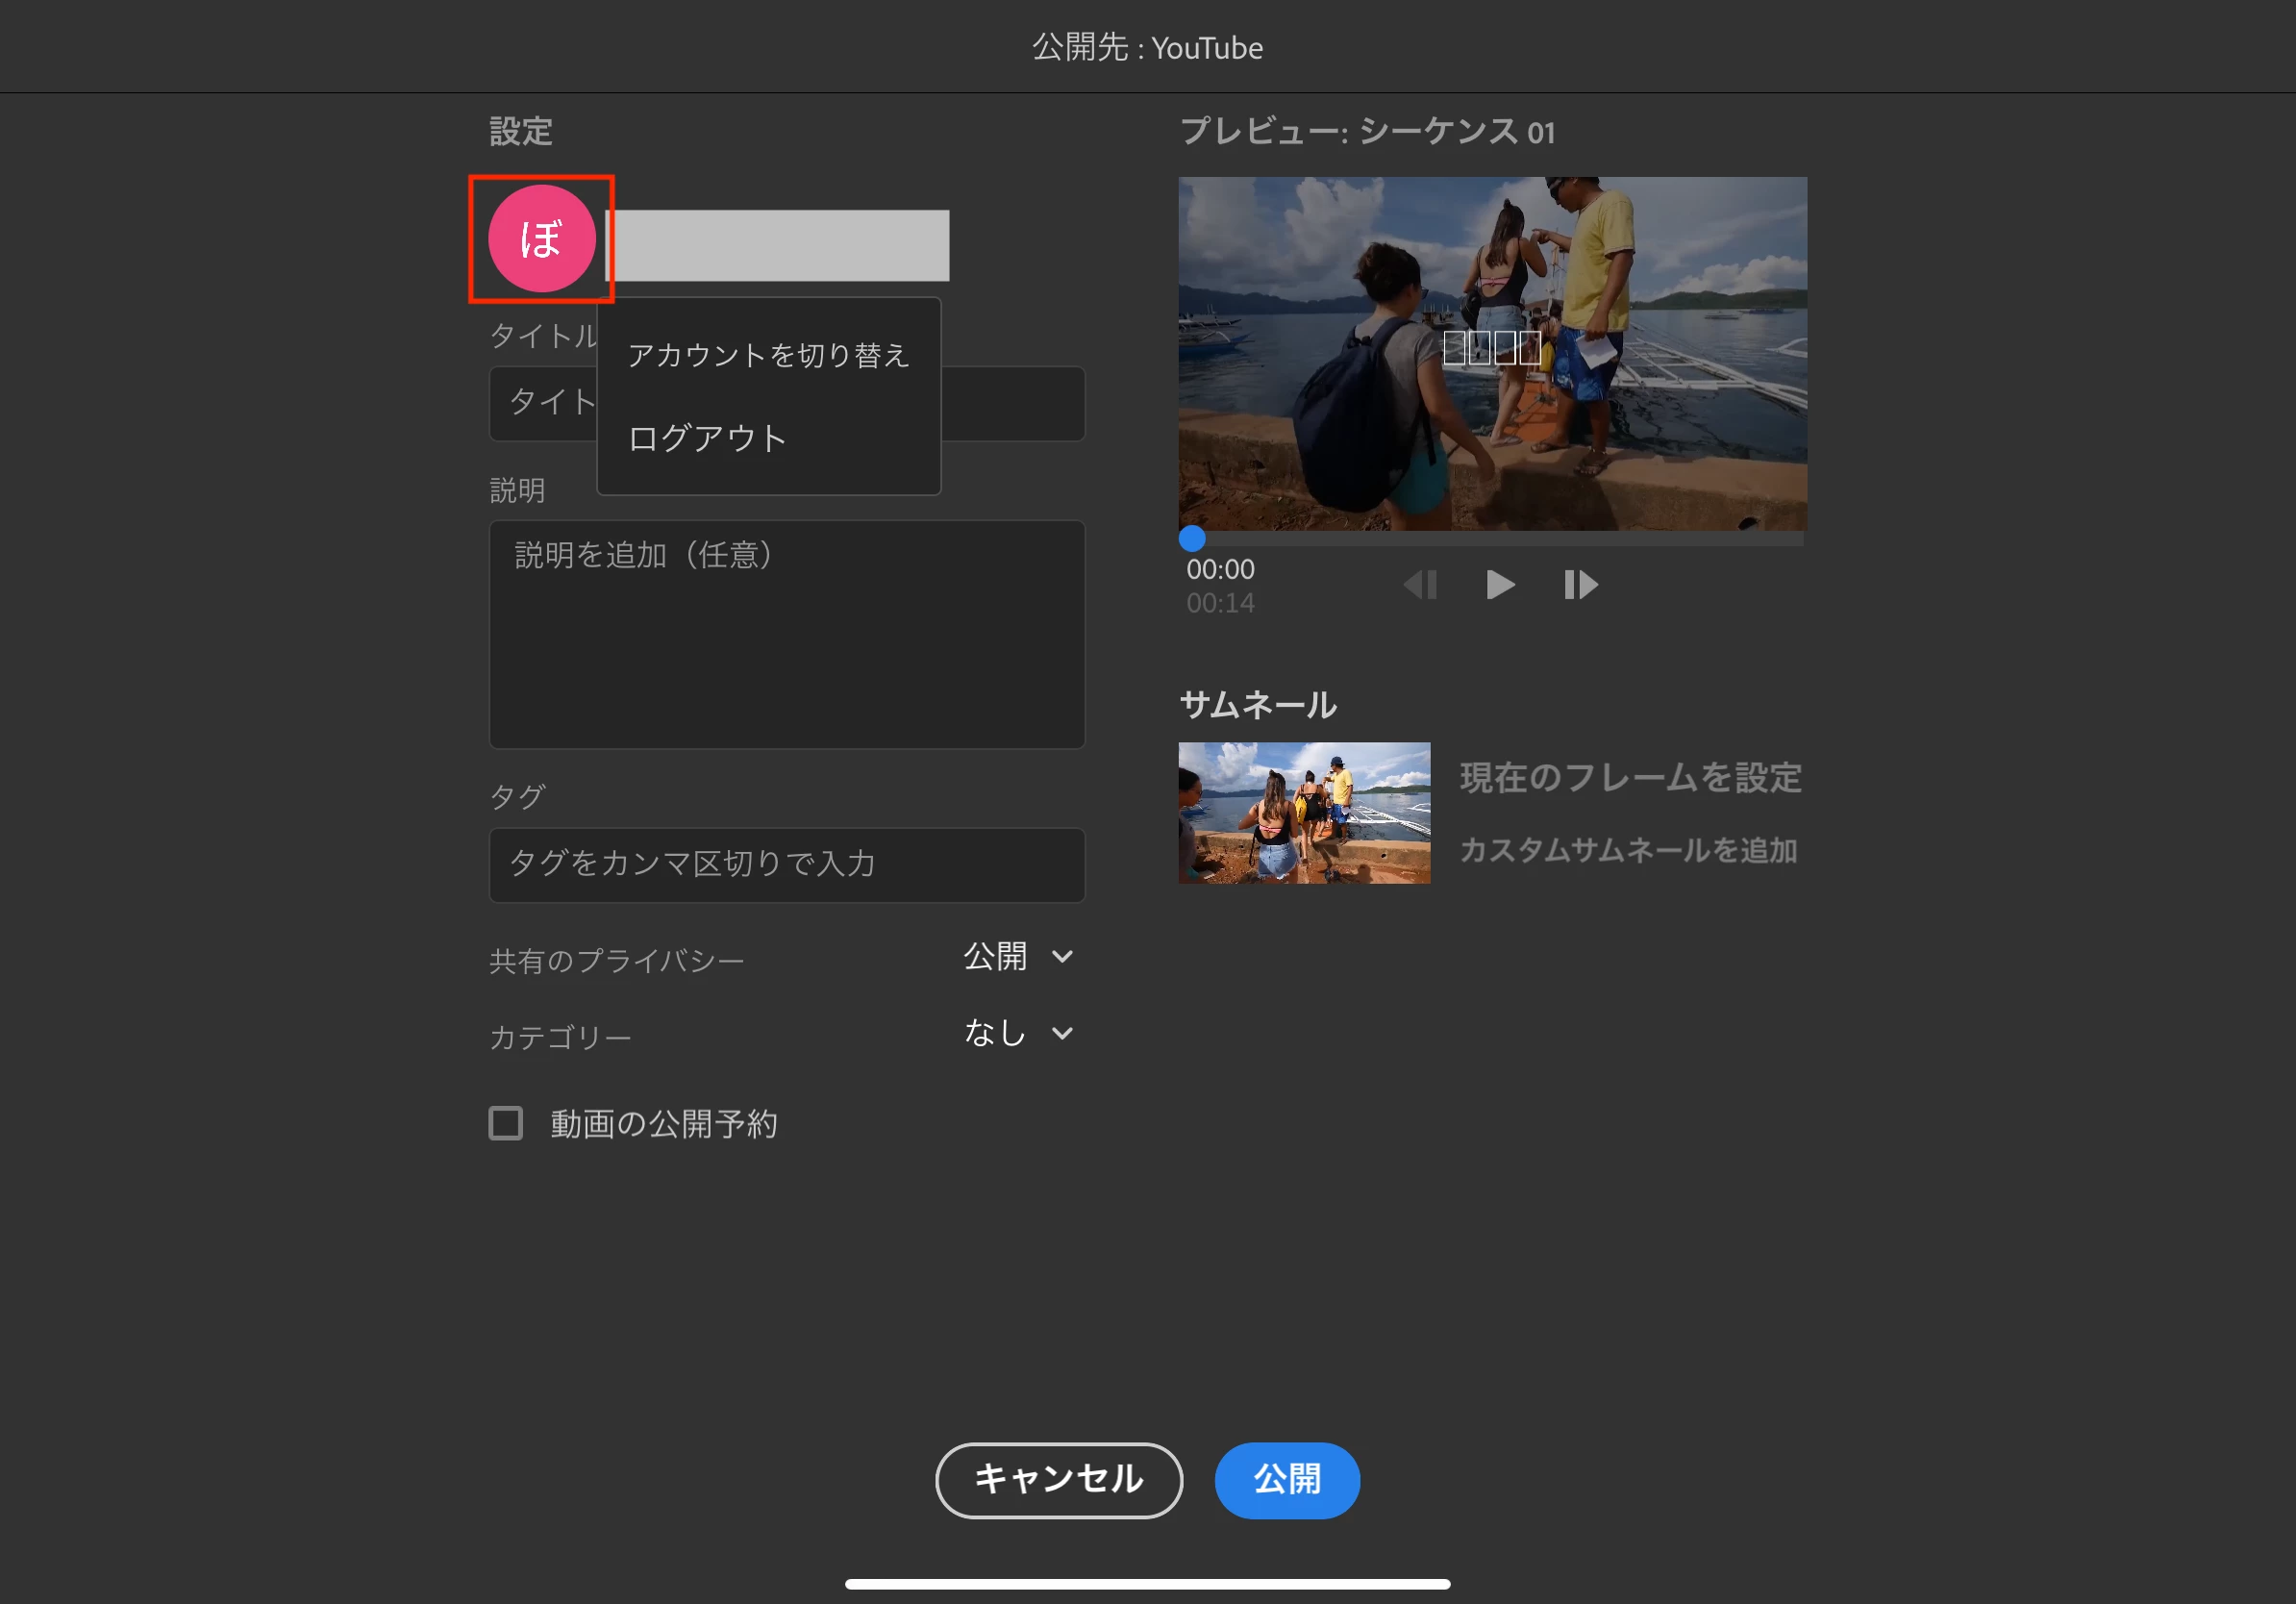Enable 動画の公開予約 checkbox
This screenshot has height=1604, width=2296.
pyautogui.click(x=506, y=1123)
